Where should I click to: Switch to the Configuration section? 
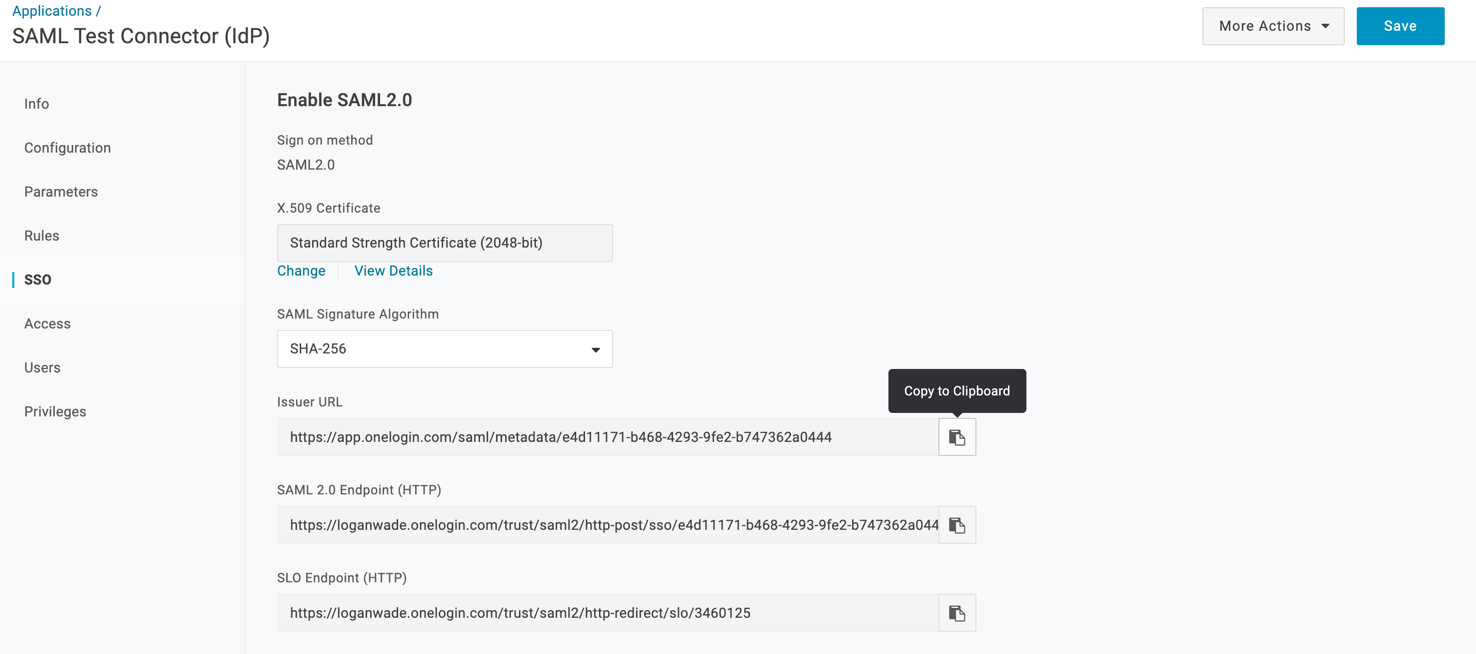[x=67, y=147]
